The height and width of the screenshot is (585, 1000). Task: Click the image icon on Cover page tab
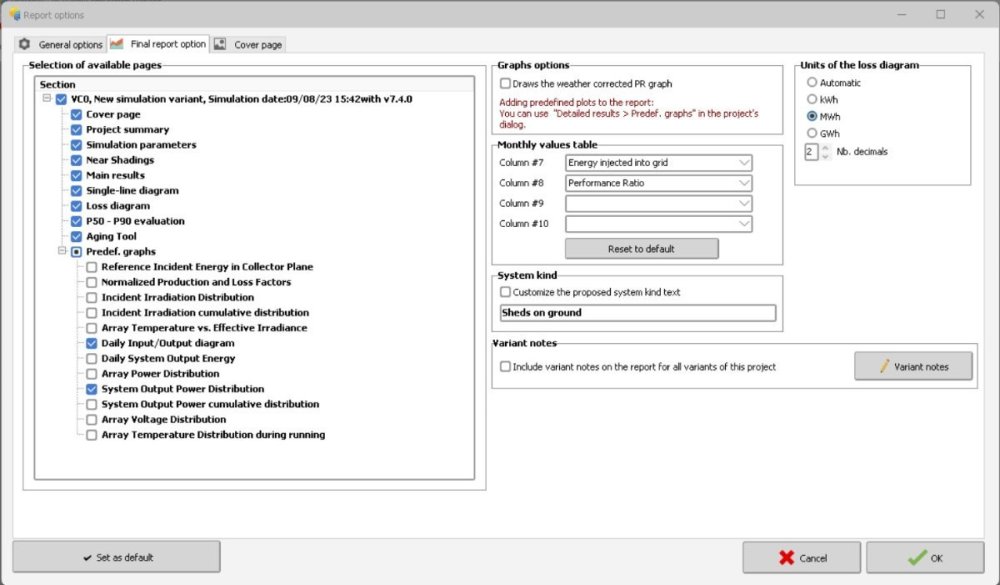[220, 45]
